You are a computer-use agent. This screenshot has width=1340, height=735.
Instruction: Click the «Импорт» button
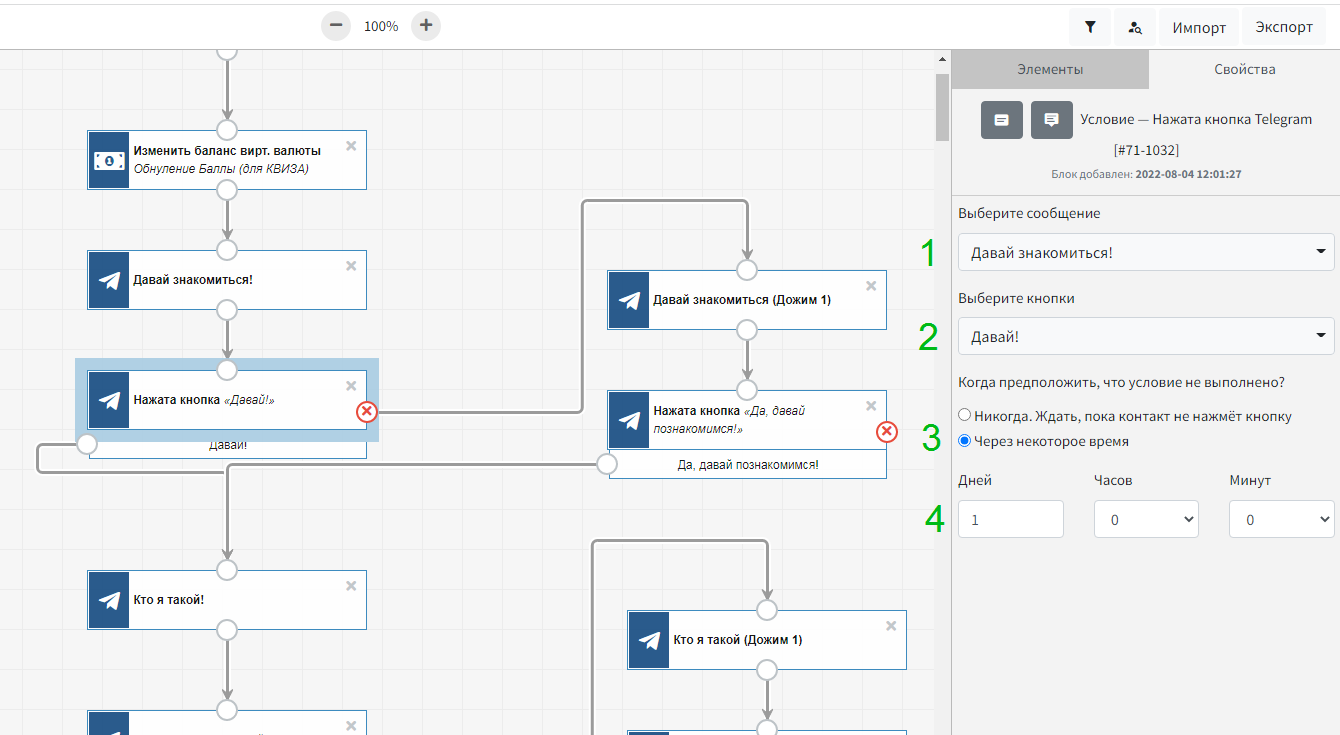point(1199,27)
